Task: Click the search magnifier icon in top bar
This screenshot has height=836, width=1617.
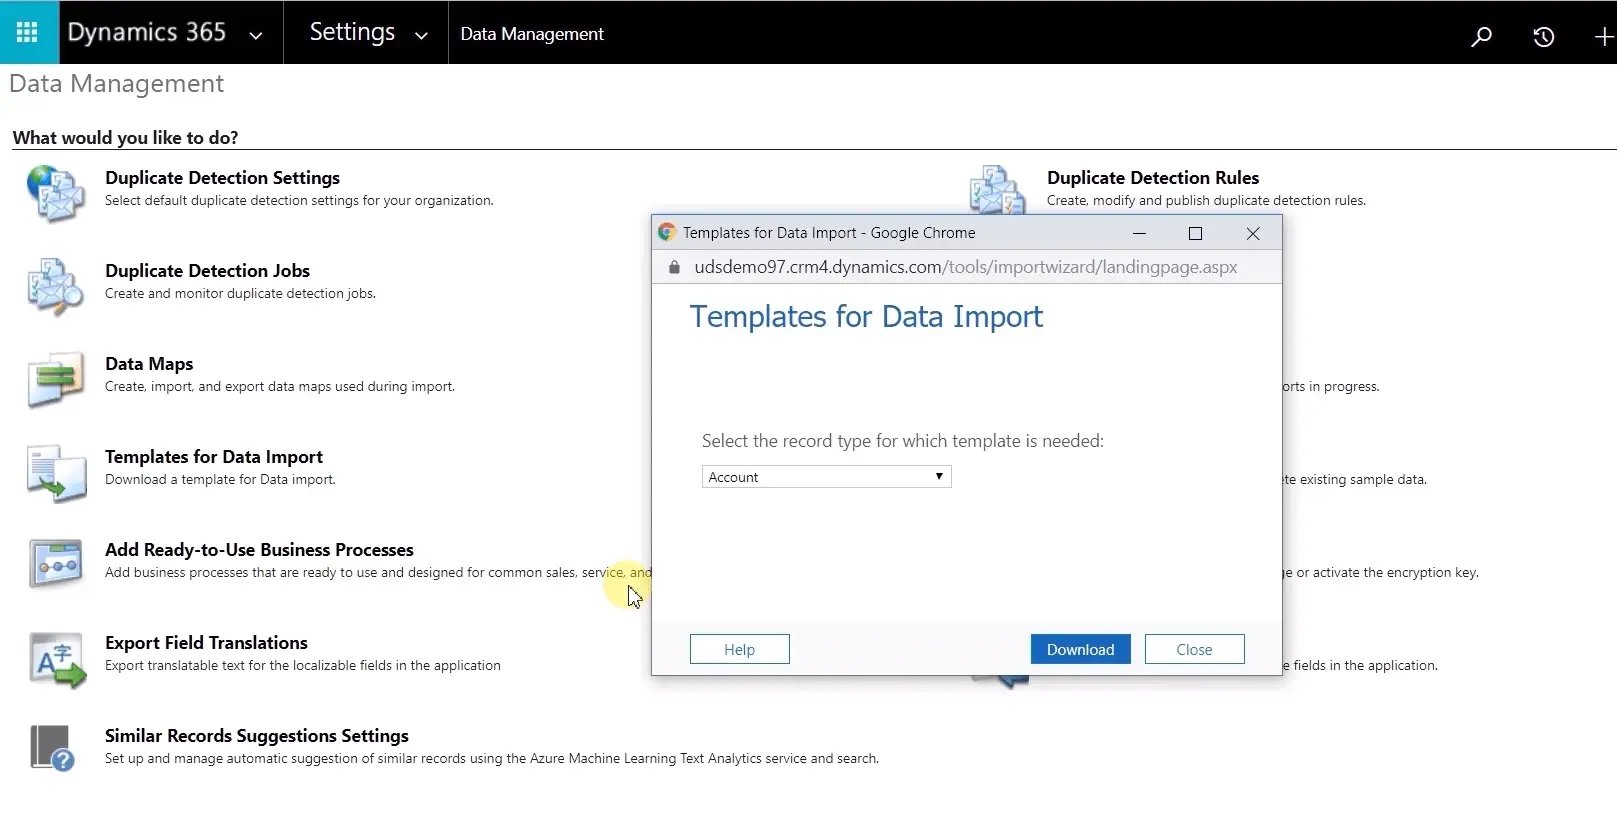Action: (x=1481, y=37)
